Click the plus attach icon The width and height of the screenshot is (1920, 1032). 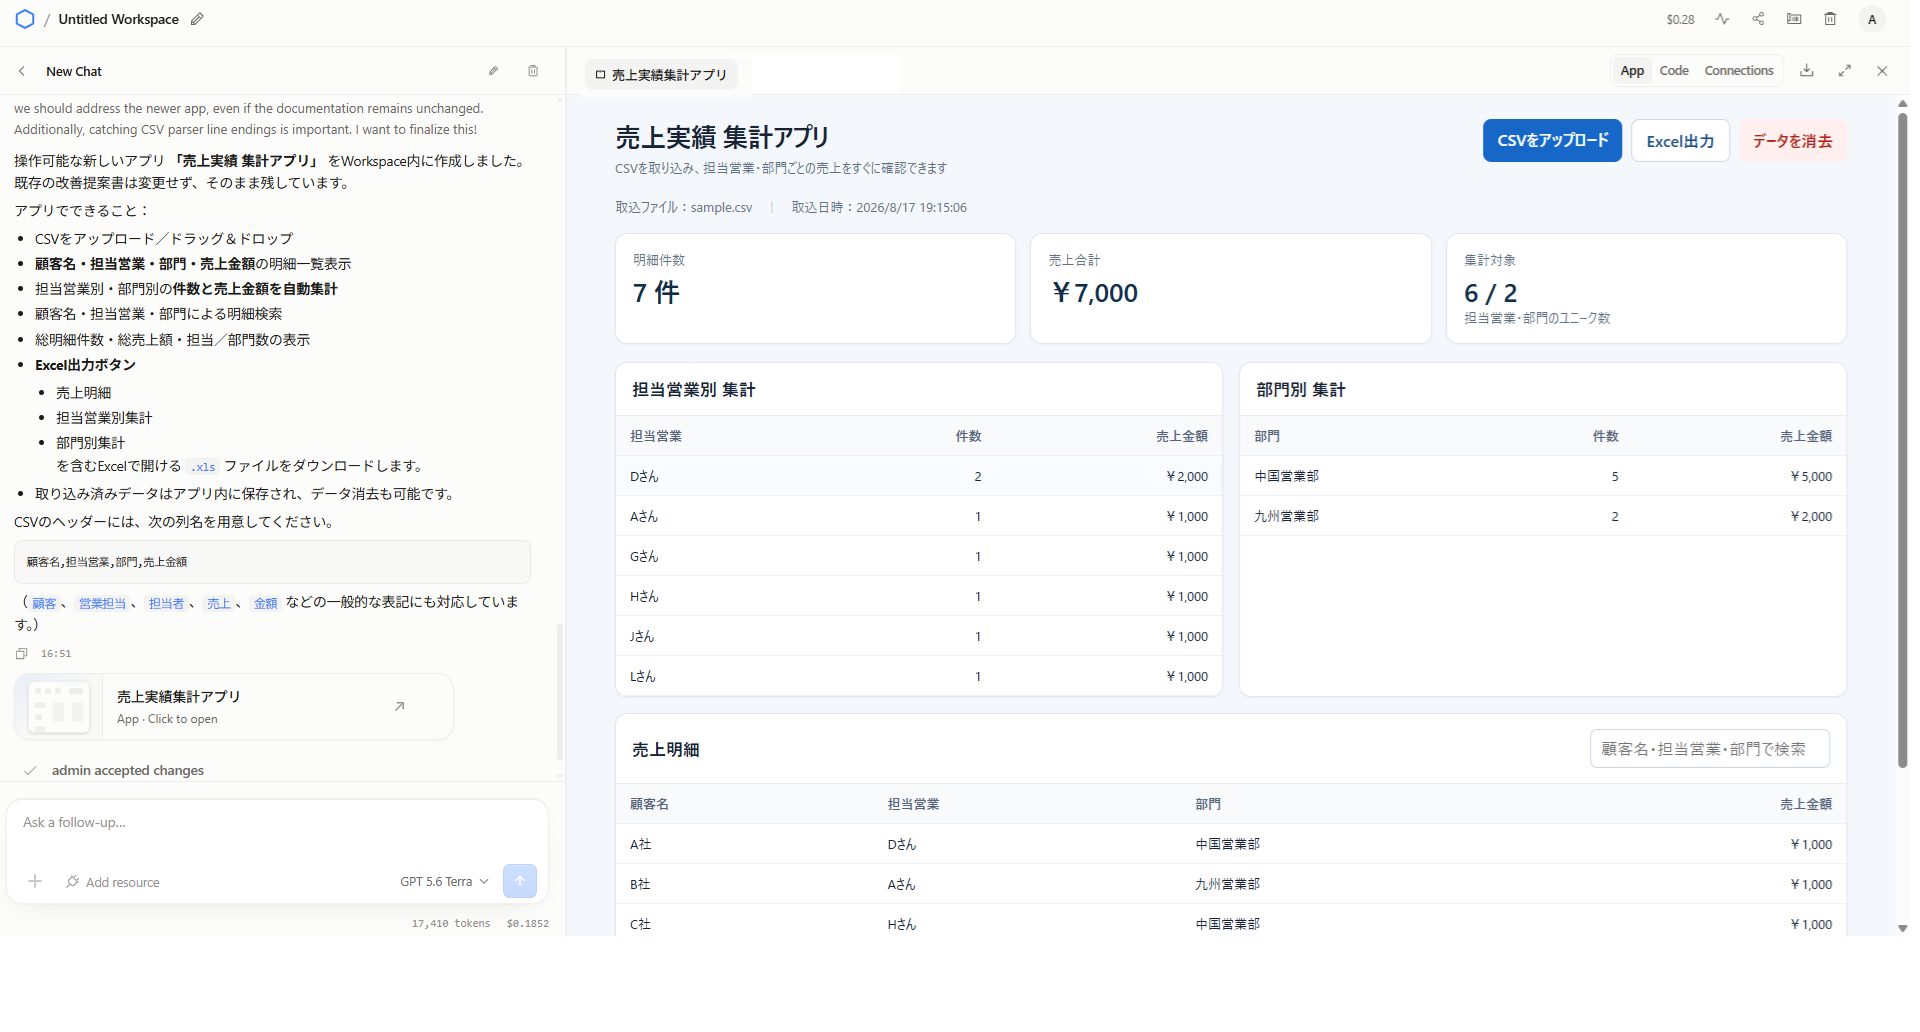[35, 881]
